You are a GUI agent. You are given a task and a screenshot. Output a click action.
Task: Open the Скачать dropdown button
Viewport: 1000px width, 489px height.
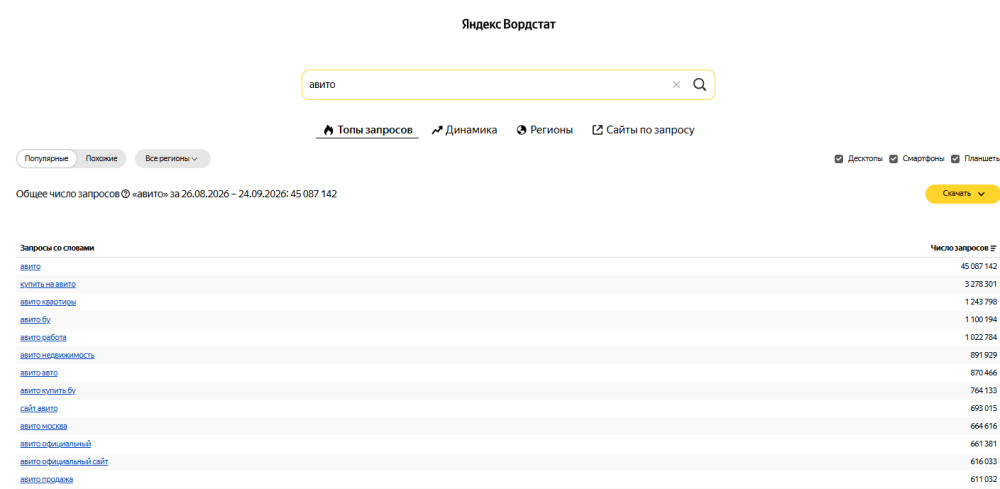pyautogui.click(x=963, y=194)
